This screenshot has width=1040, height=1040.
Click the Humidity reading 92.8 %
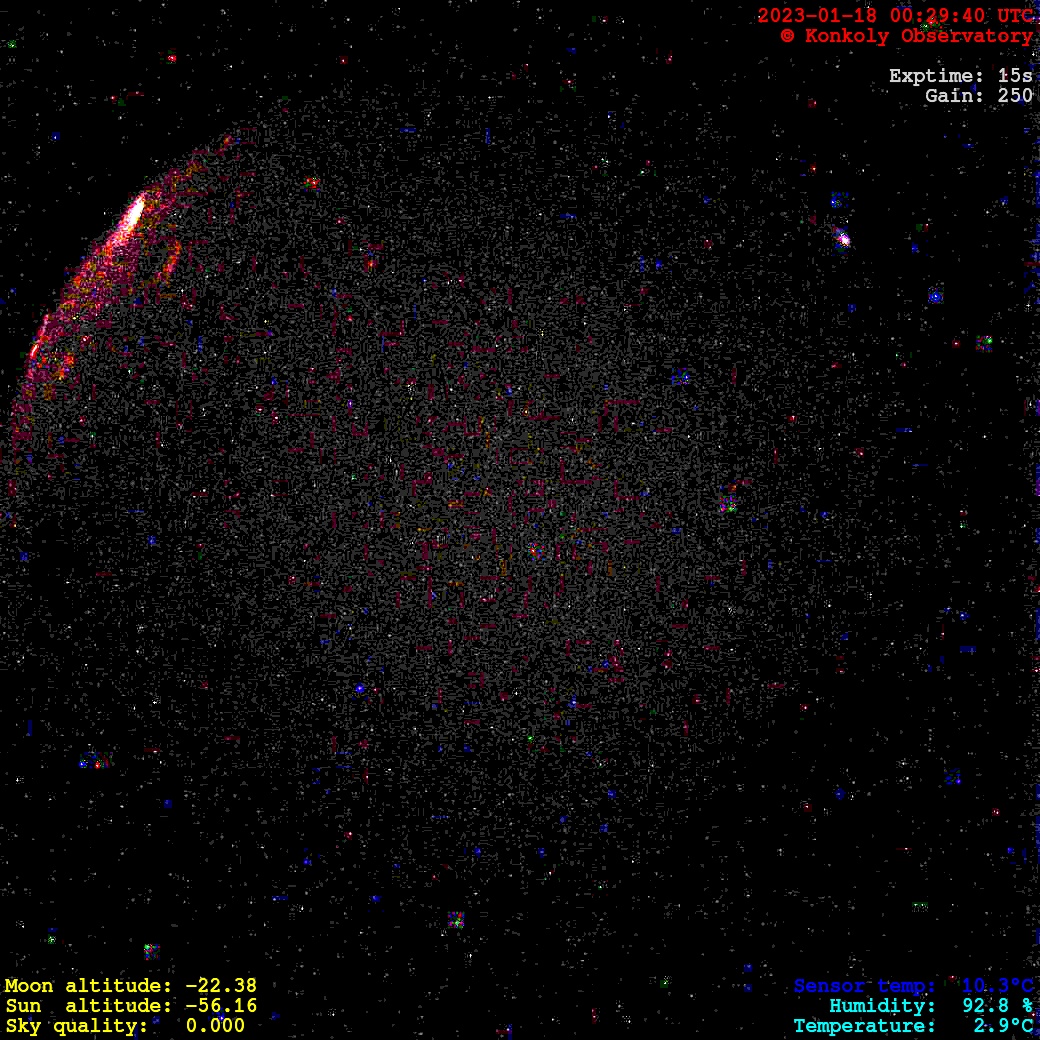931,1006
